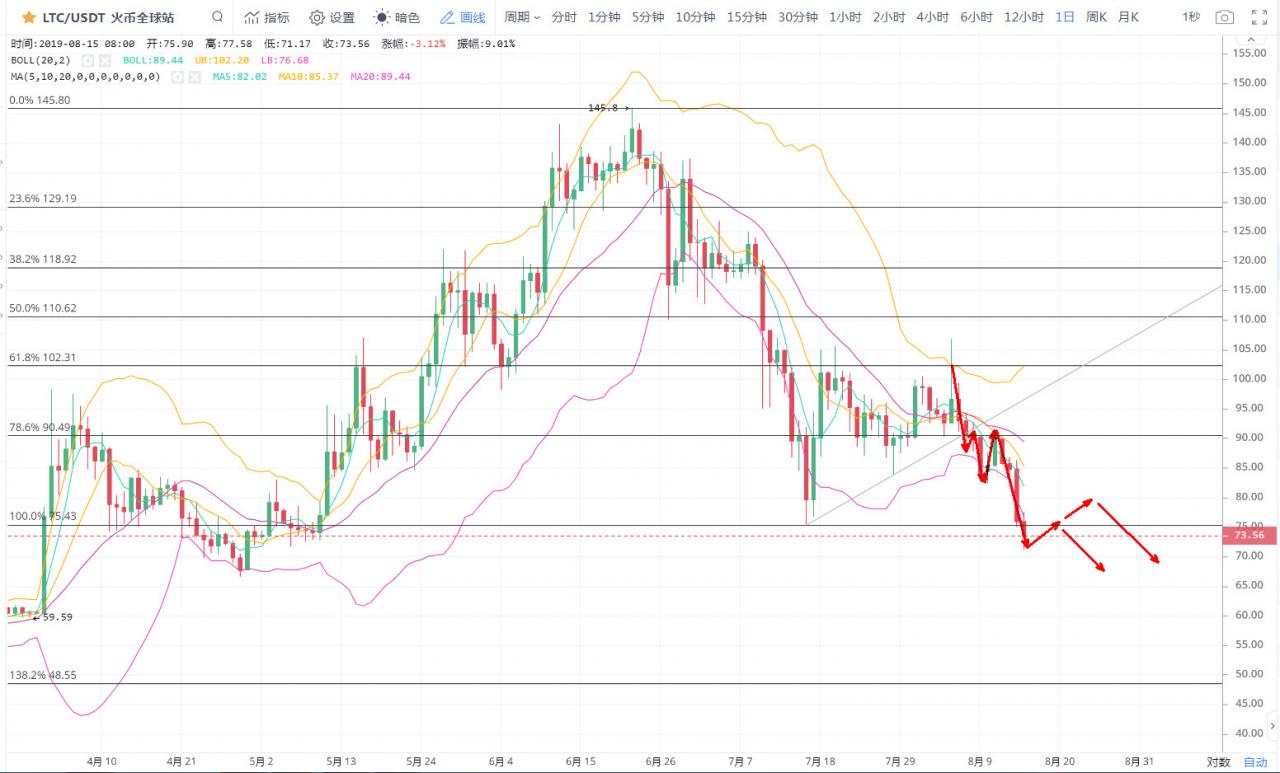Click the 155.00 level on price axis

[1250, 53]
